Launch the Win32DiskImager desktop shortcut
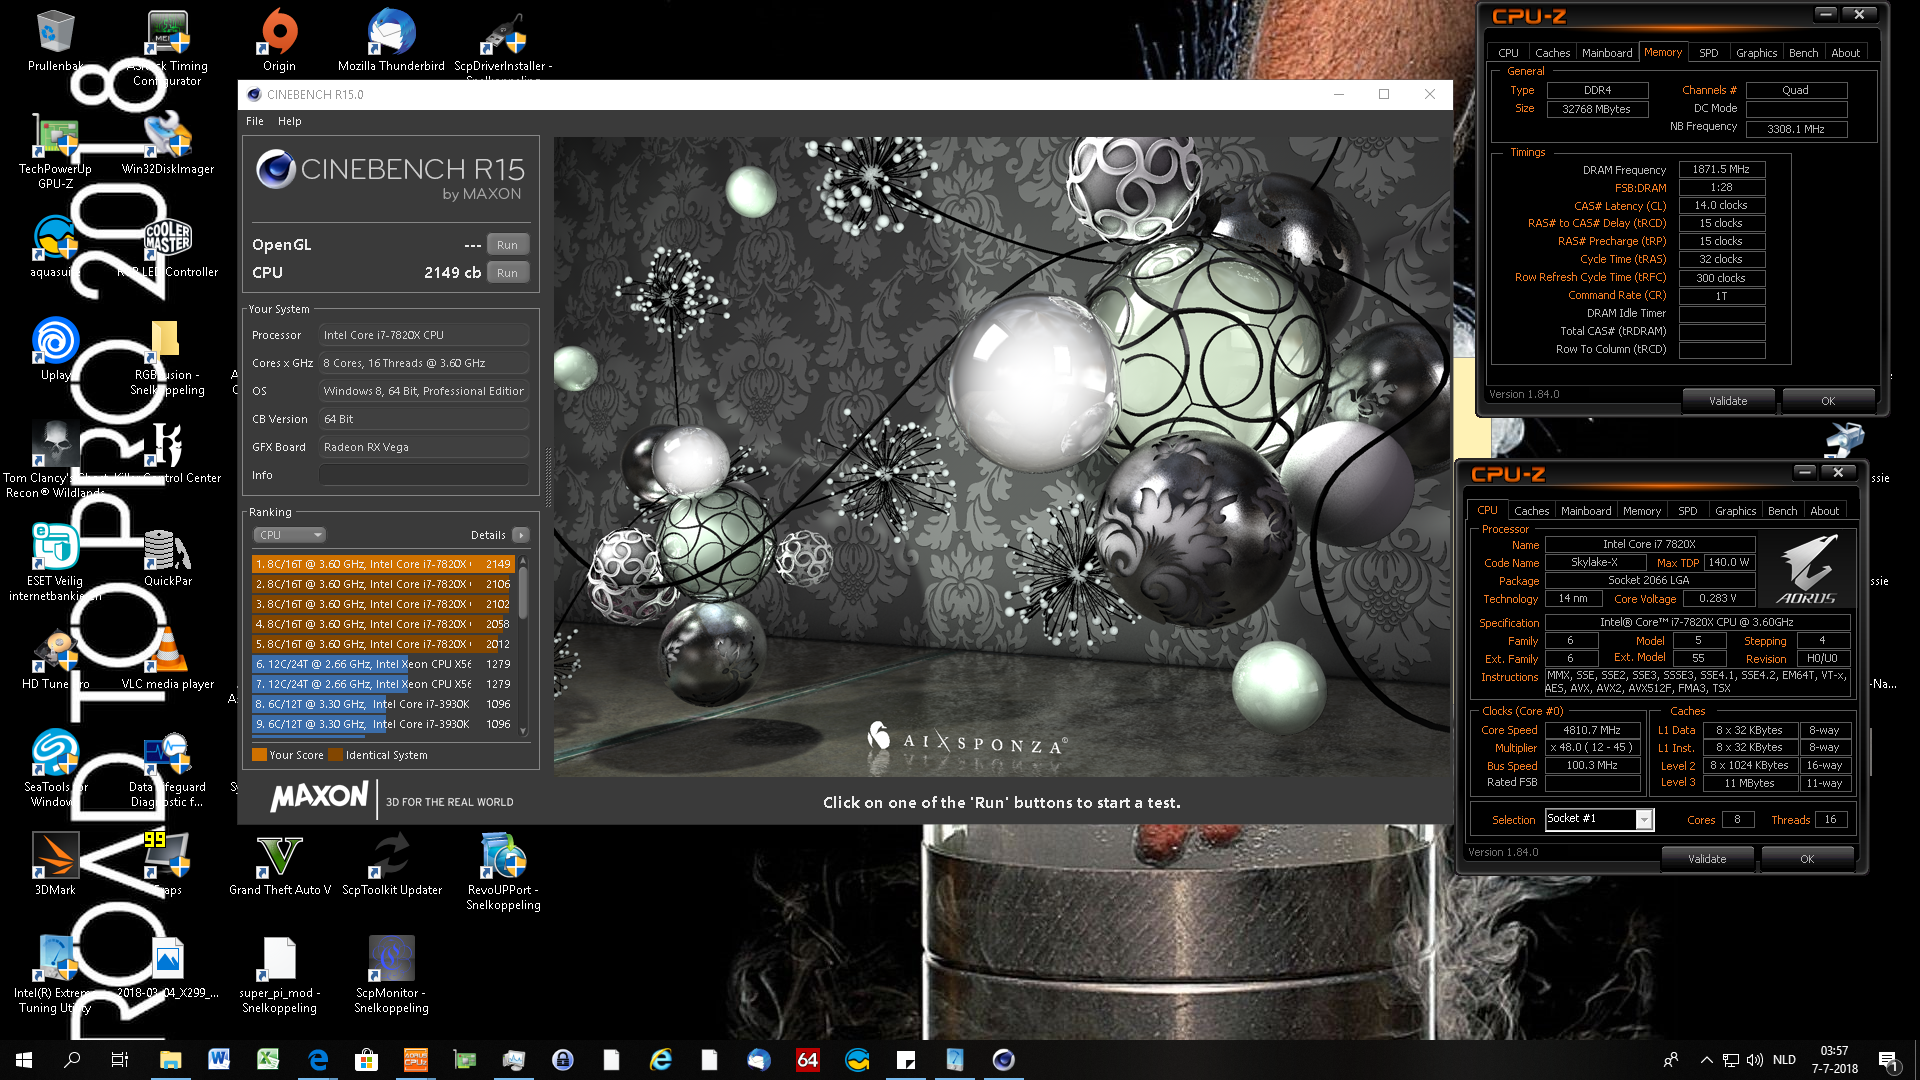 [x=167, y=143]
